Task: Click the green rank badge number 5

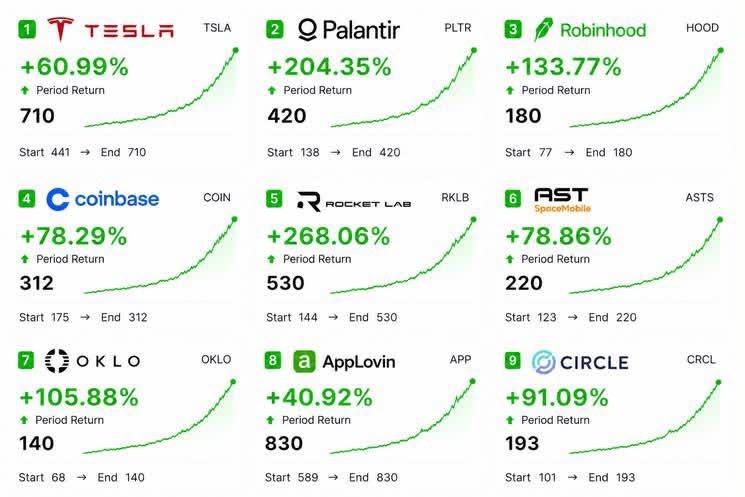Action: (274, 199)
